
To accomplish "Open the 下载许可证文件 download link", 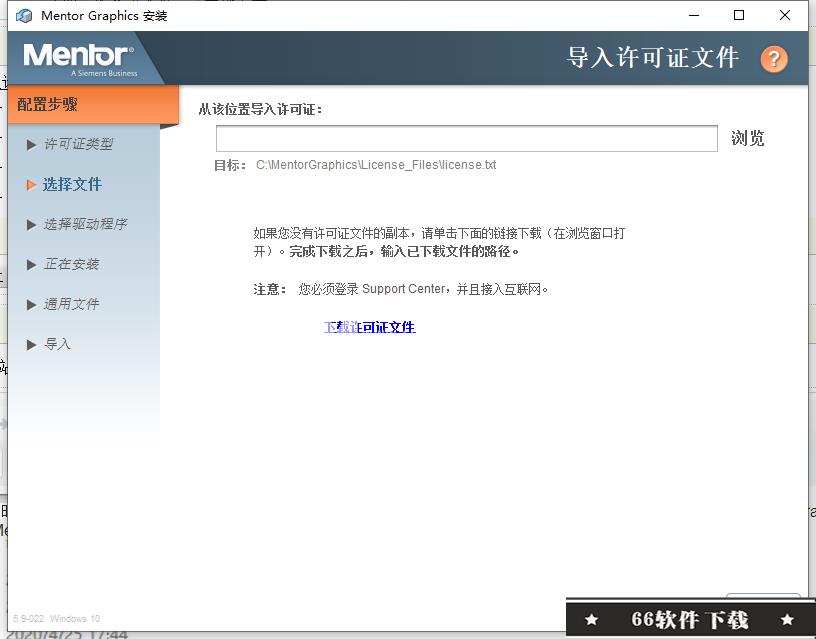I will click(x=369, y=327).
